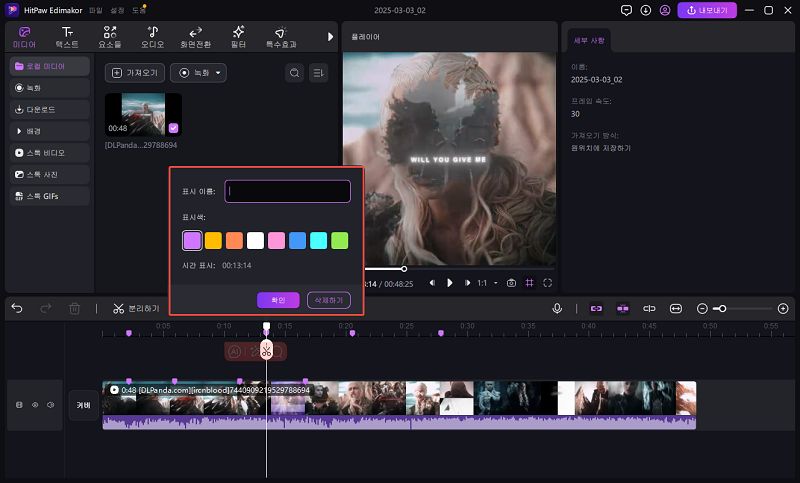Click the 확인 confirm button
800x483 pixels.
pyautogui.click(x=278, y=300)
